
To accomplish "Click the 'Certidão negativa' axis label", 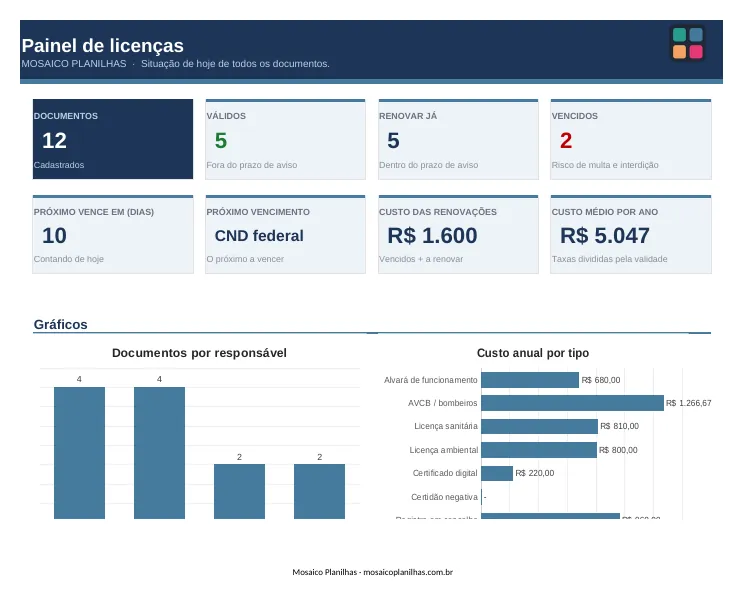I will tap(444, 497).
